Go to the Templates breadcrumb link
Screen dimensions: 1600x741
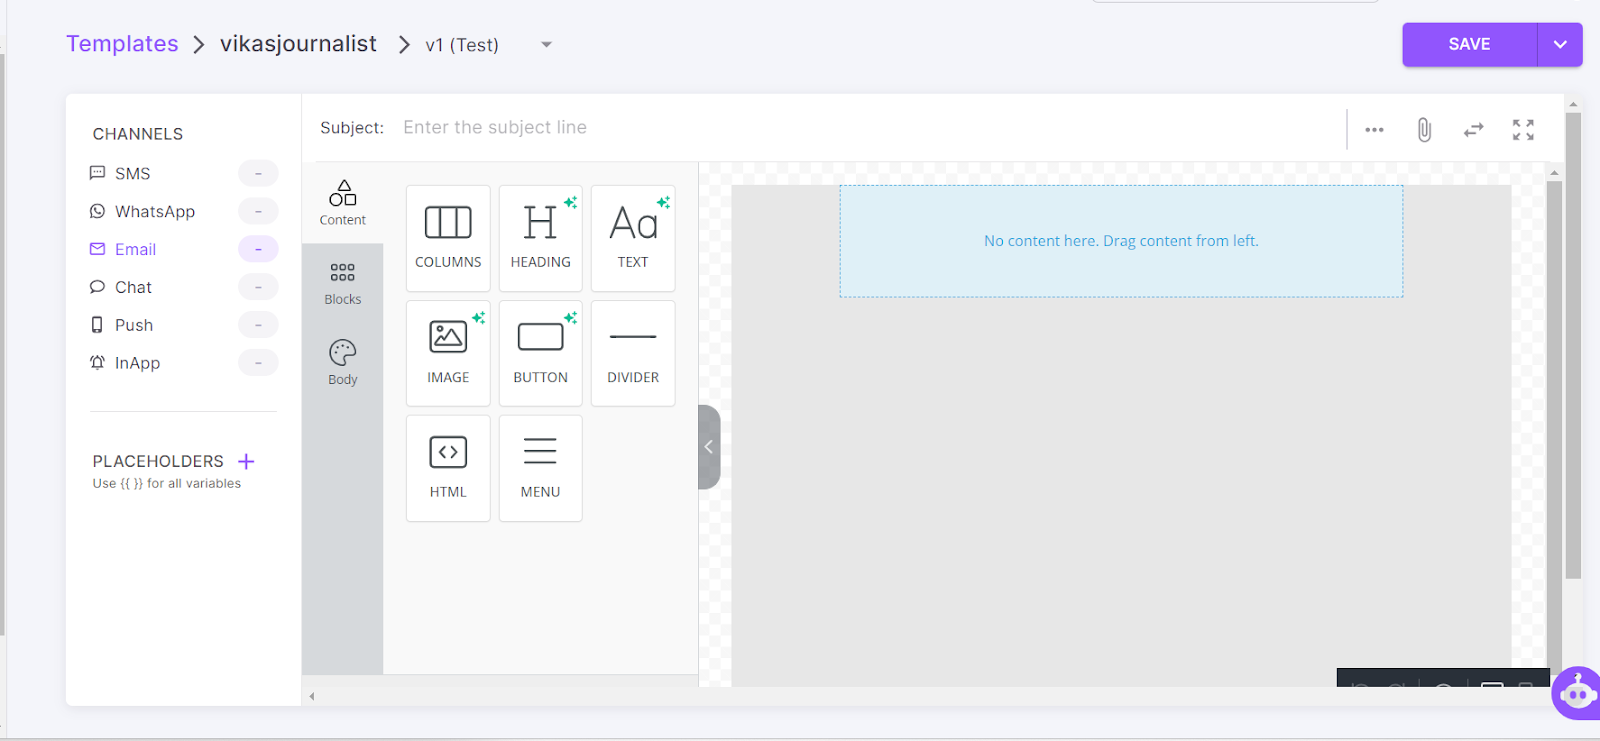pos(122,44)
